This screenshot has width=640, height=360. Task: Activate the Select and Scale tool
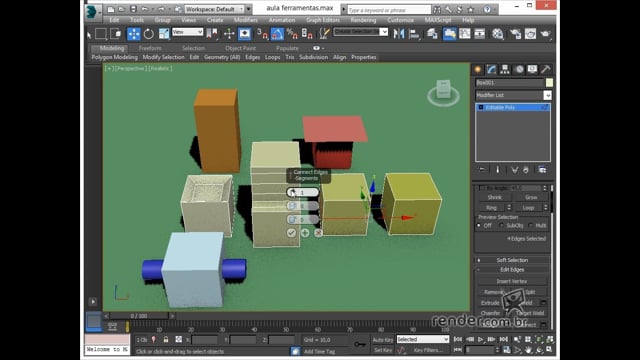click(164, 34)
